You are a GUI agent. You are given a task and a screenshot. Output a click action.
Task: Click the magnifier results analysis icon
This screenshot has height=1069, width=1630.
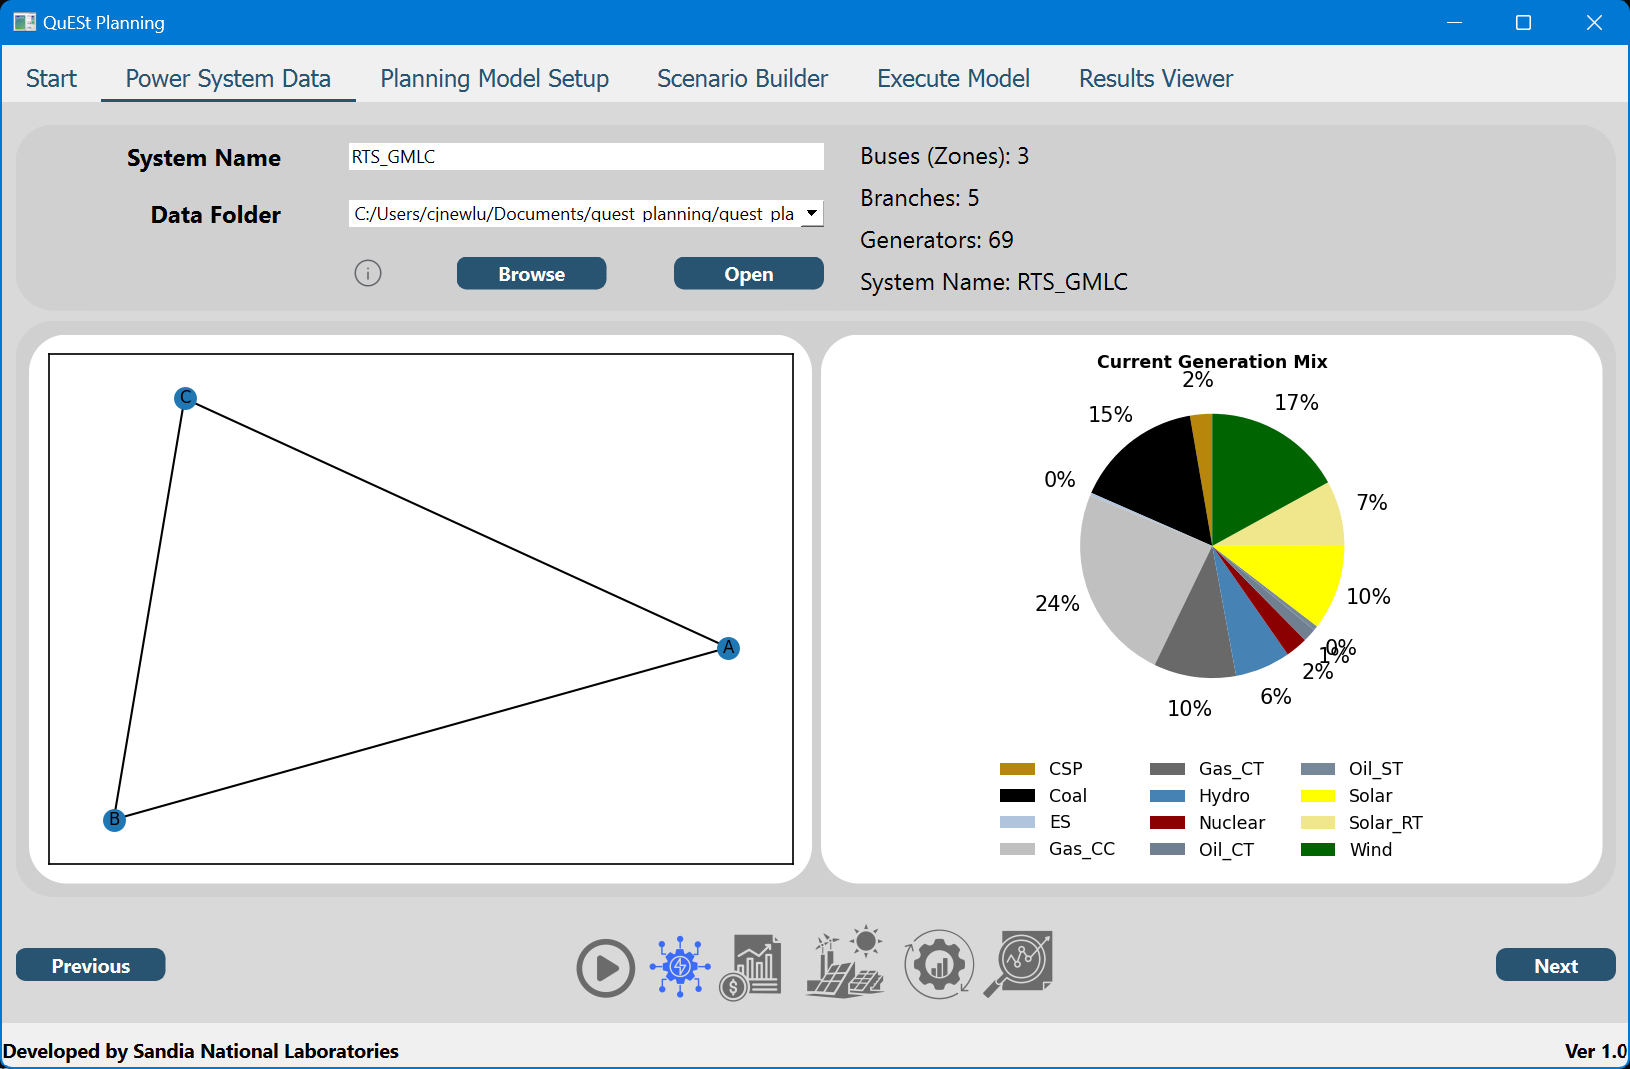1018,964
